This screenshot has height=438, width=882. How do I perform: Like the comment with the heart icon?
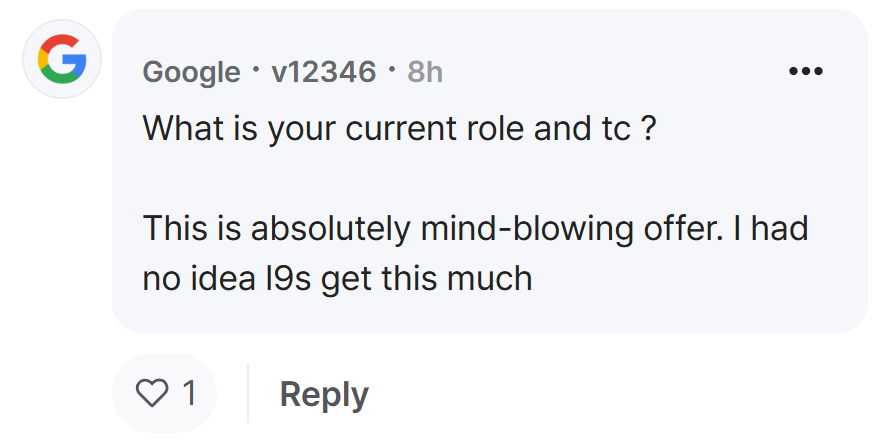(152, 392)
